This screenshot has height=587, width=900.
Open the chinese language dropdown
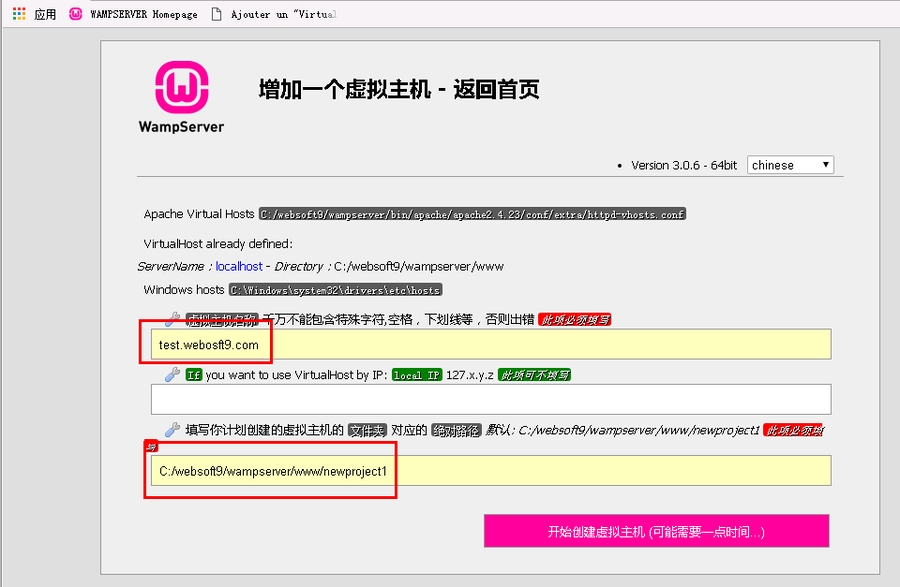[790, 165]
